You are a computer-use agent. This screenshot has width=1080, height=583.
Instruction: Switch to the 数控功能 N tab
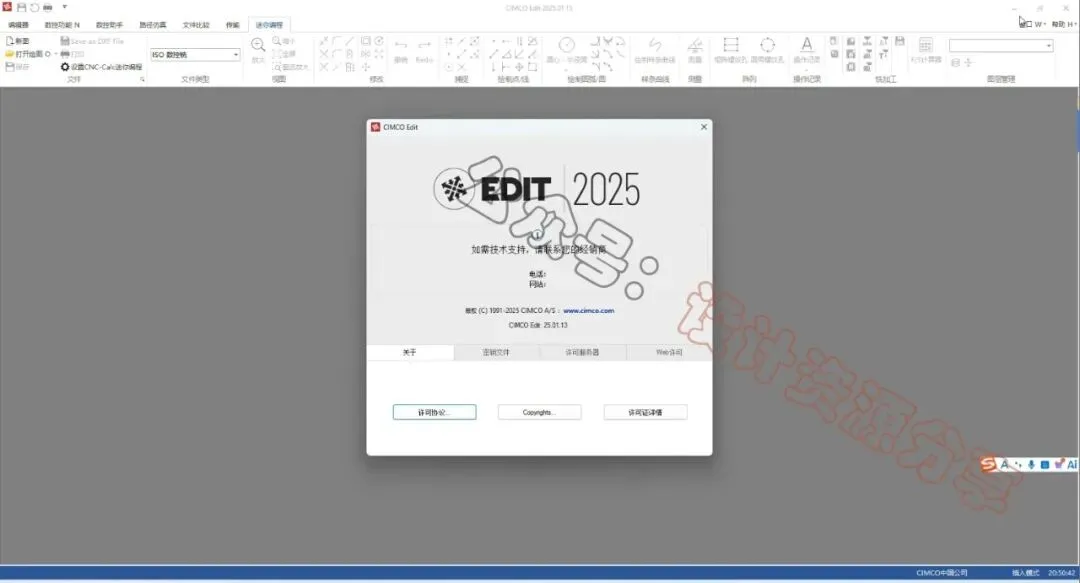(62, 25)
